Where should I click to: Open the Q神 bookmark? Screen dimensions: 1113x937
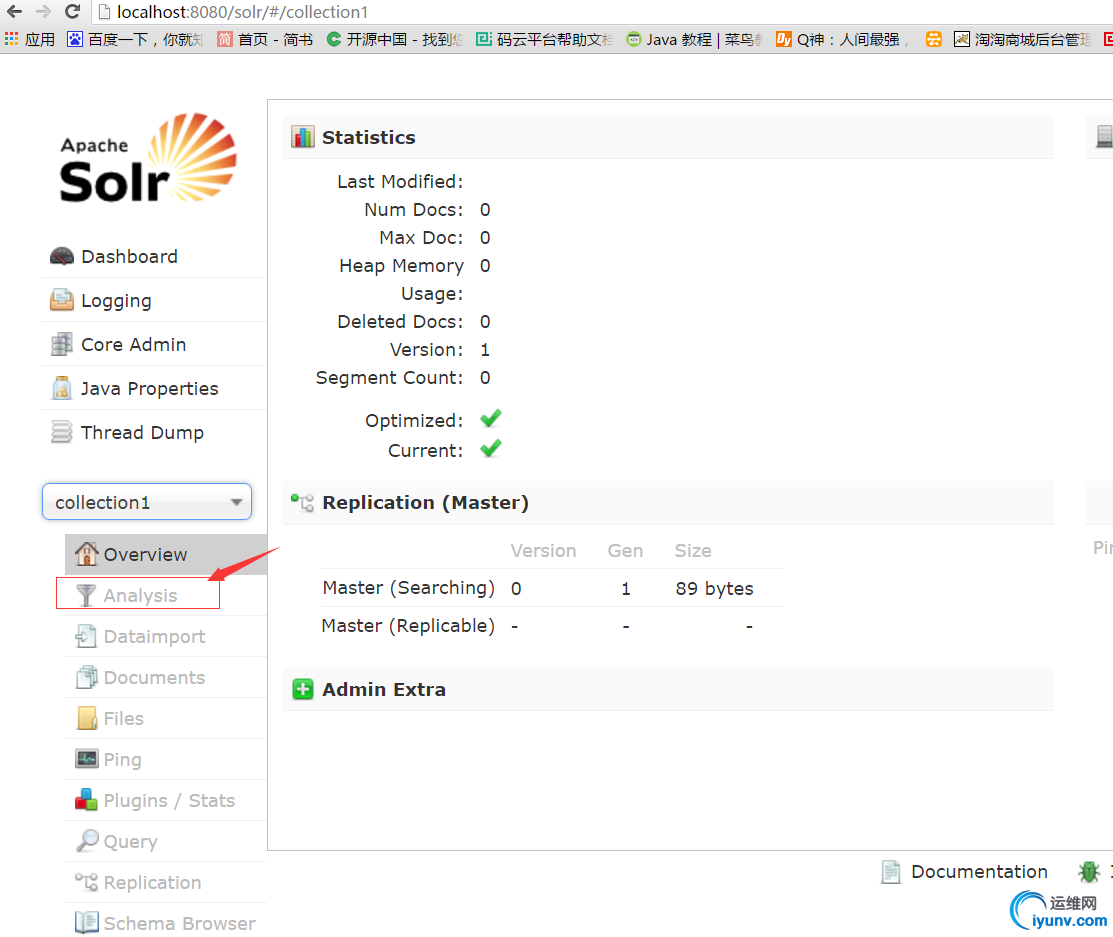(843, 39)
